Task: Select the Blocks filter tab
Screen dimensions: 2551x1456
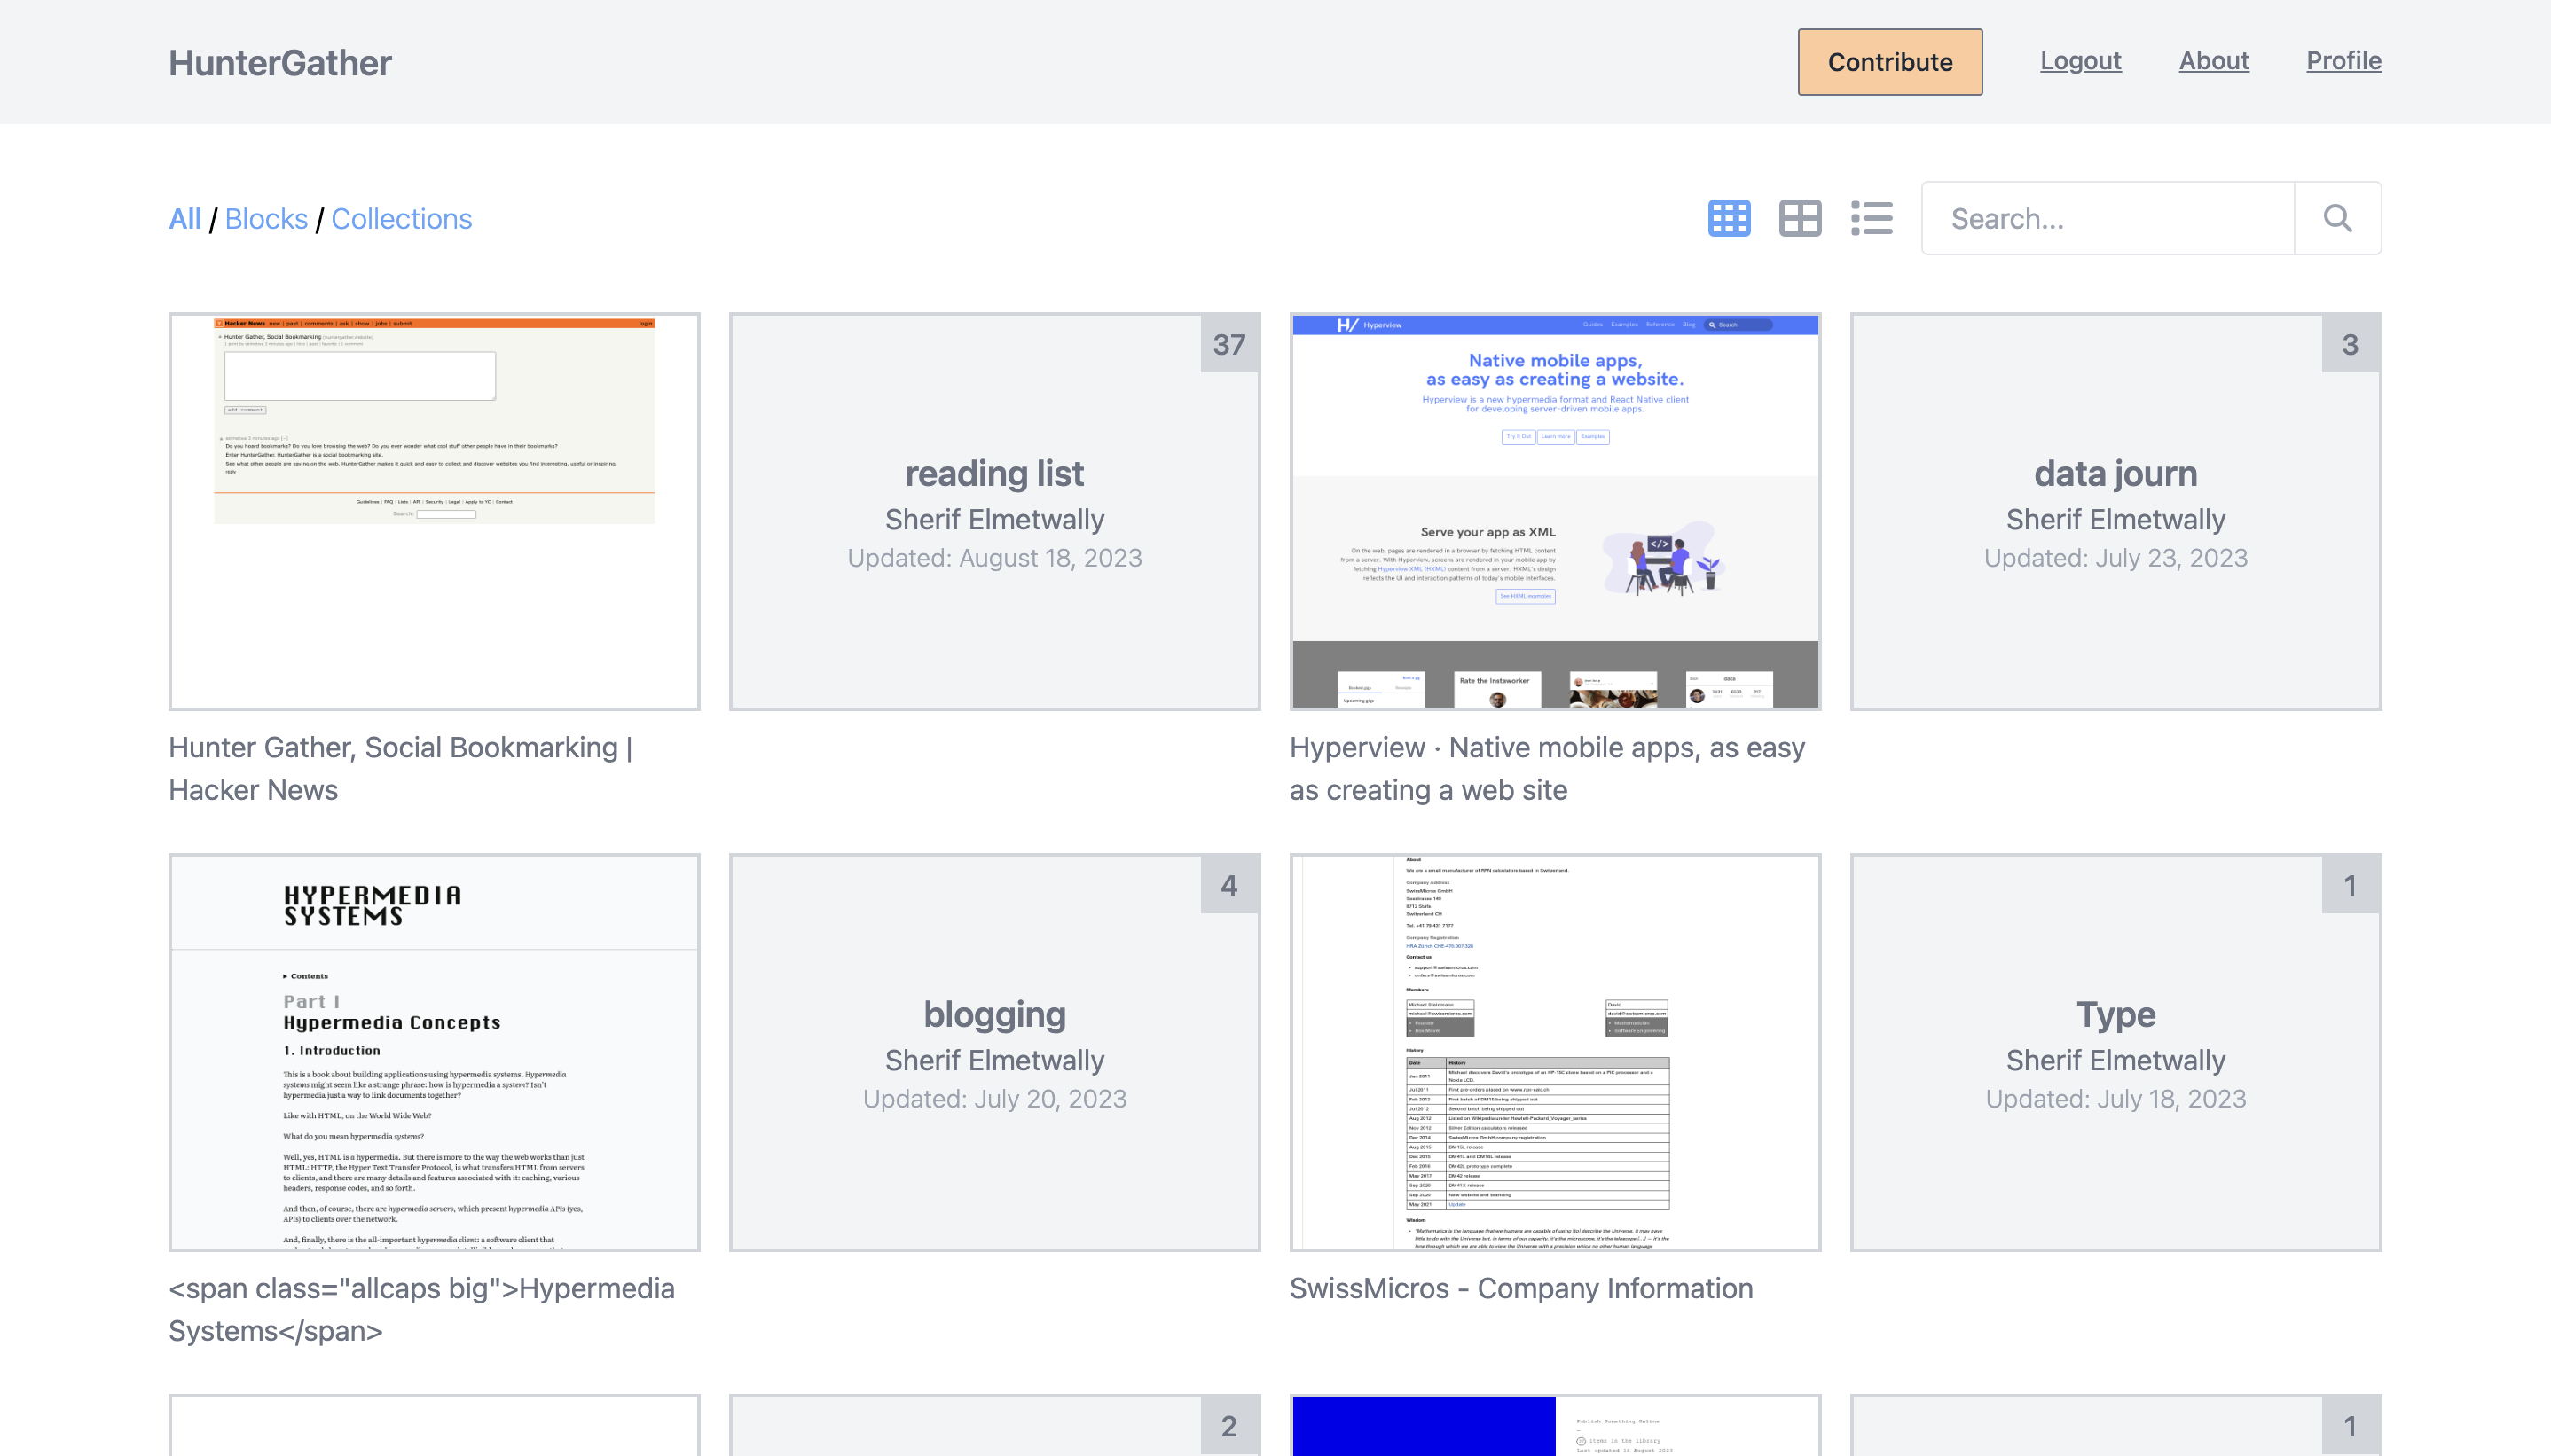Action: coord(266,219)
